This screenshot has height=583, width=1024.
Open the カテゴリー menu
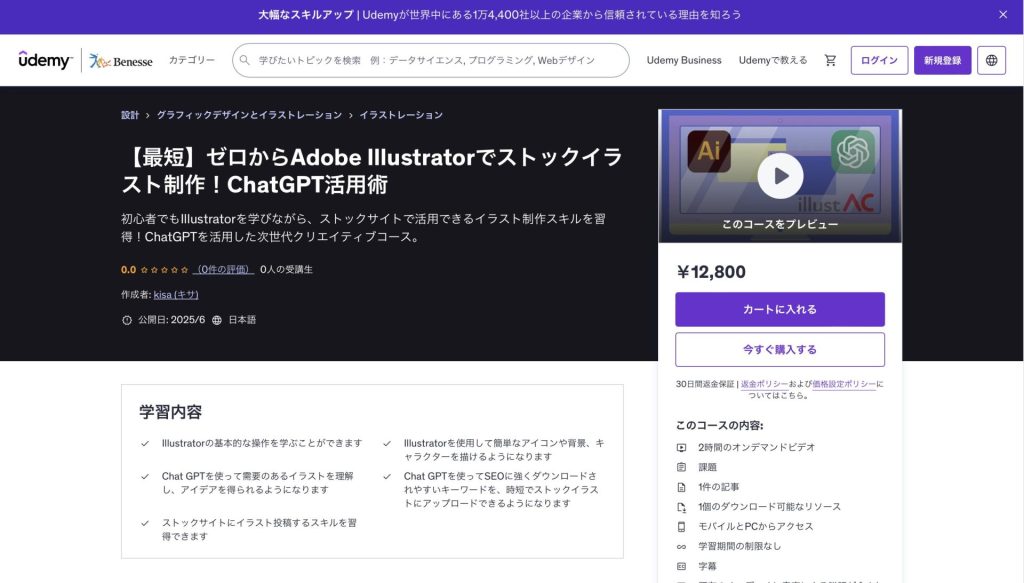(191, 60)
